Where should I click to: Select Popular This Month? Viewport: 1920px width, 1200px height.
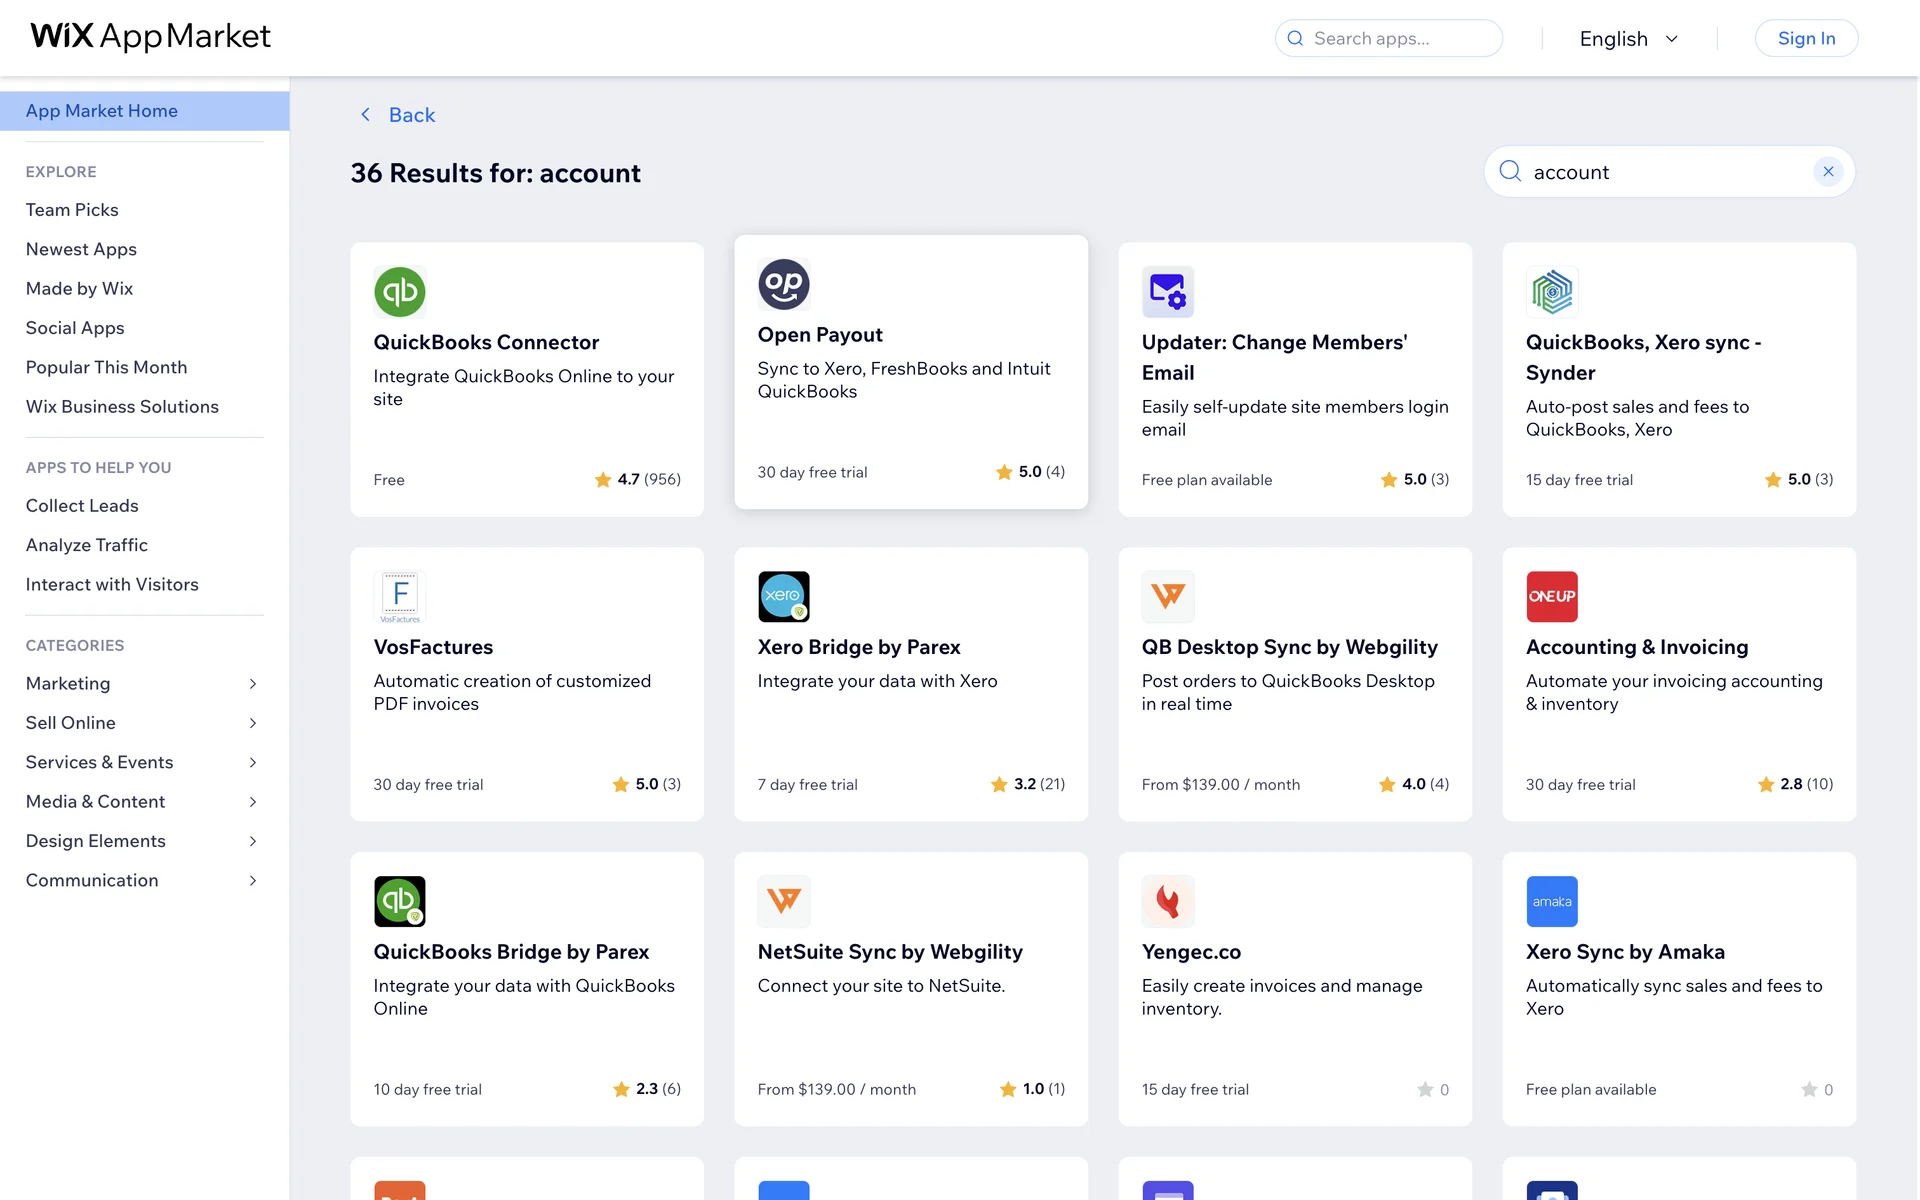click(106, 367)
